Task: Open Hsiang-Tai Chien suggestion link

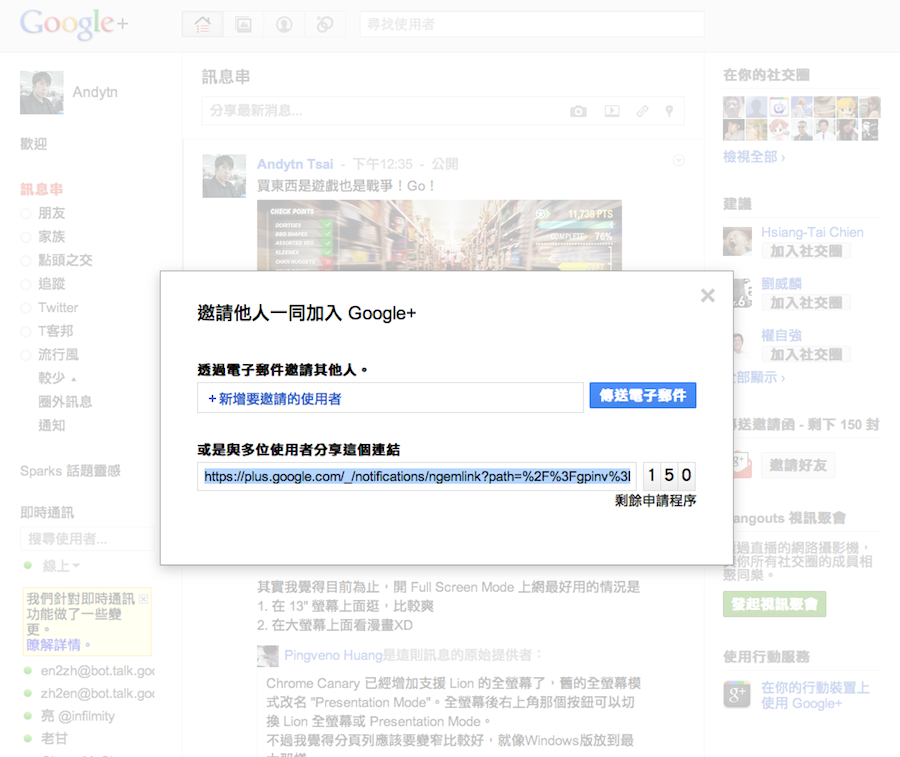Action: (x=812, y=232)
